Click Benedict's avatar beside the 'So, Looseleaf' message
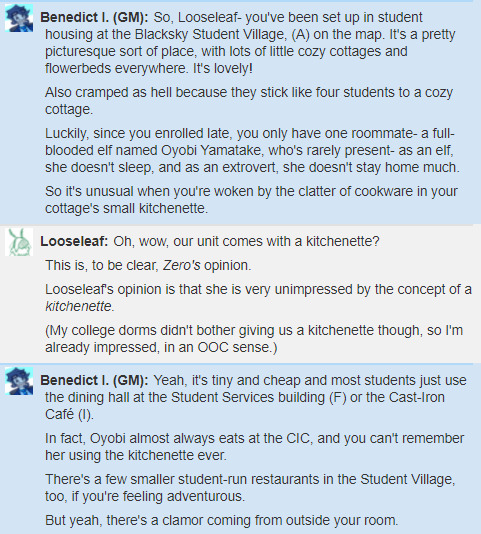 pos(19,18)
